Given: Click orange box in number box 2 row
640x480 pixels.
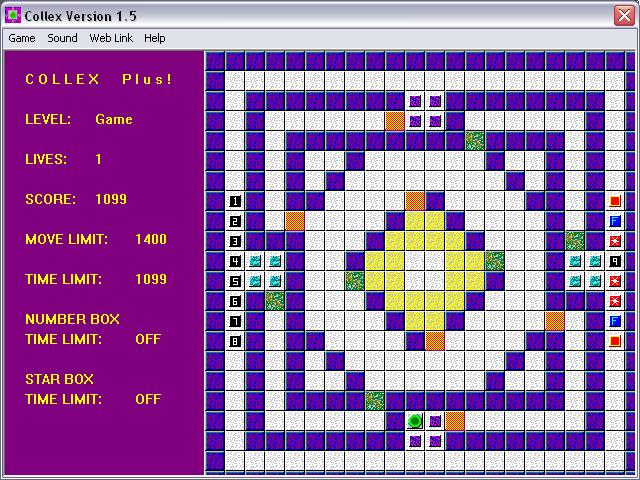Looking at the screenshot, I should coord(295,221).
